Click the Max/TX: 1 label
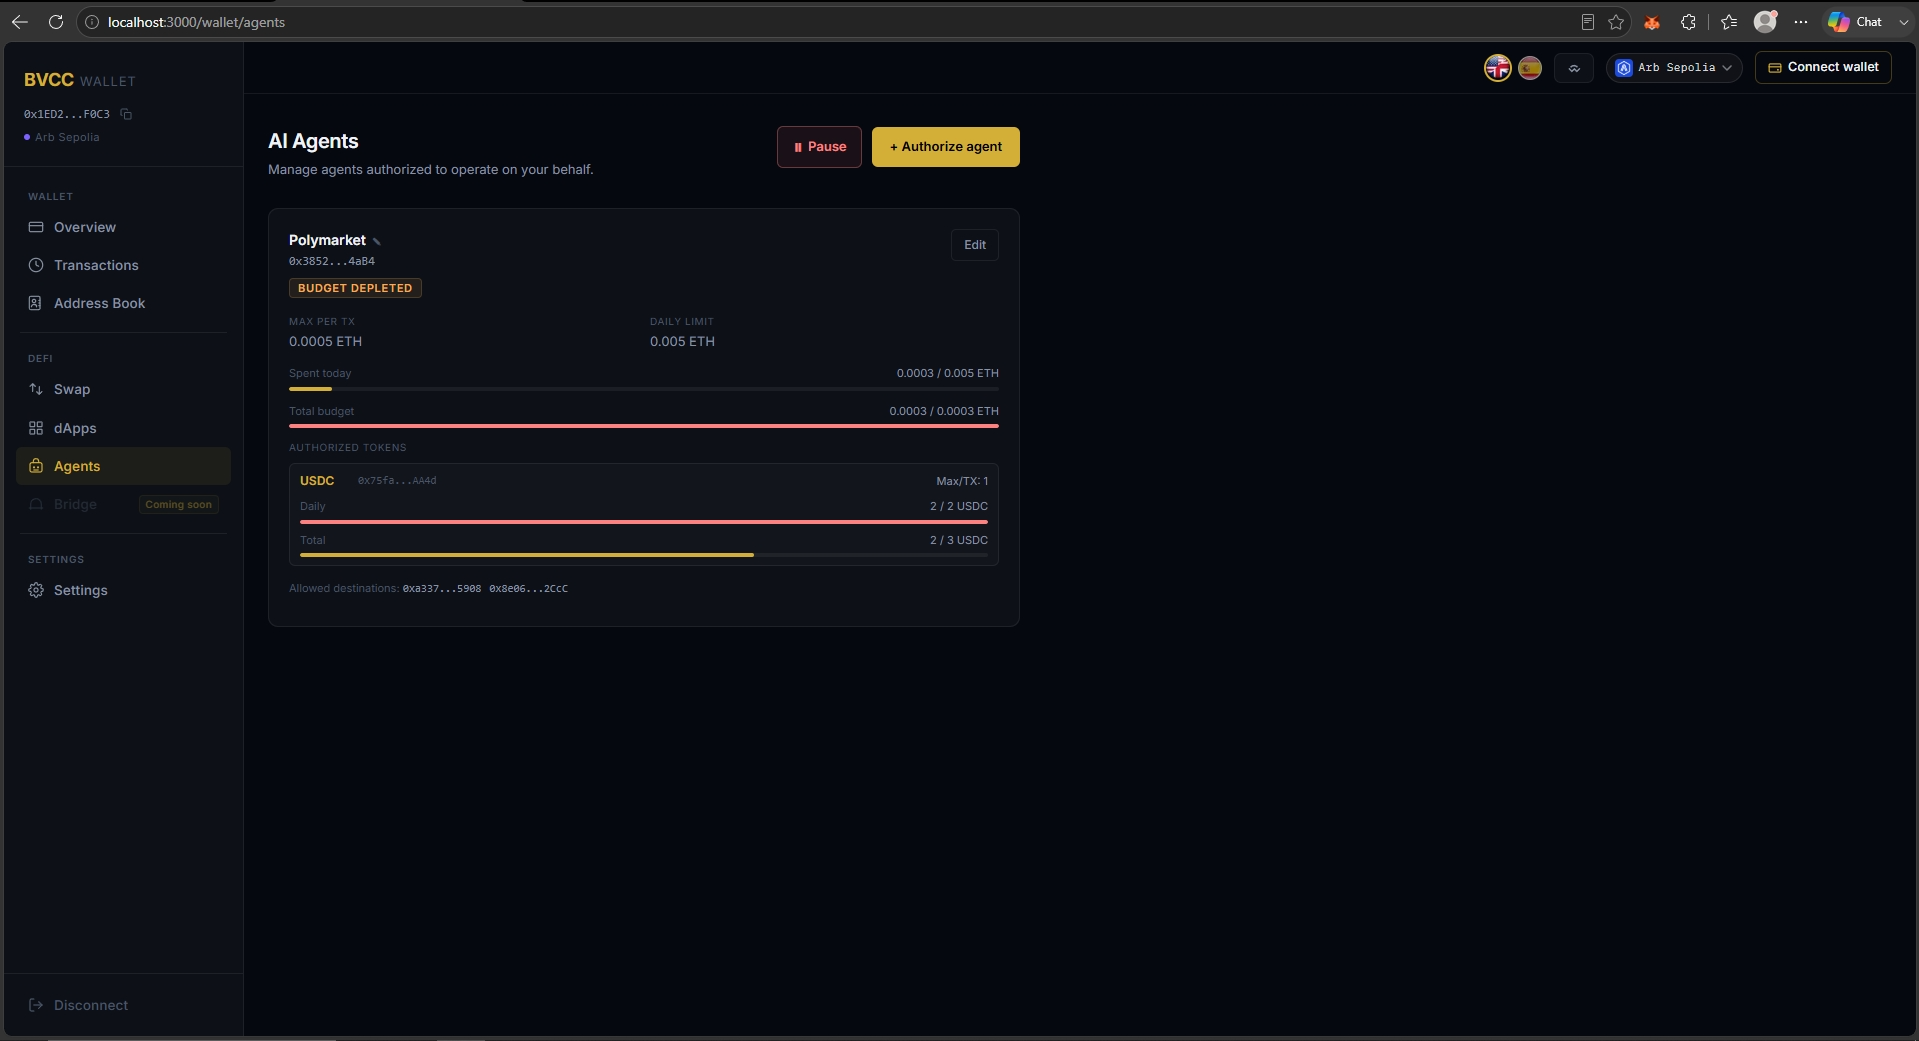The width and height of the screenshot is (1919, 1041). tap(962, 481)
